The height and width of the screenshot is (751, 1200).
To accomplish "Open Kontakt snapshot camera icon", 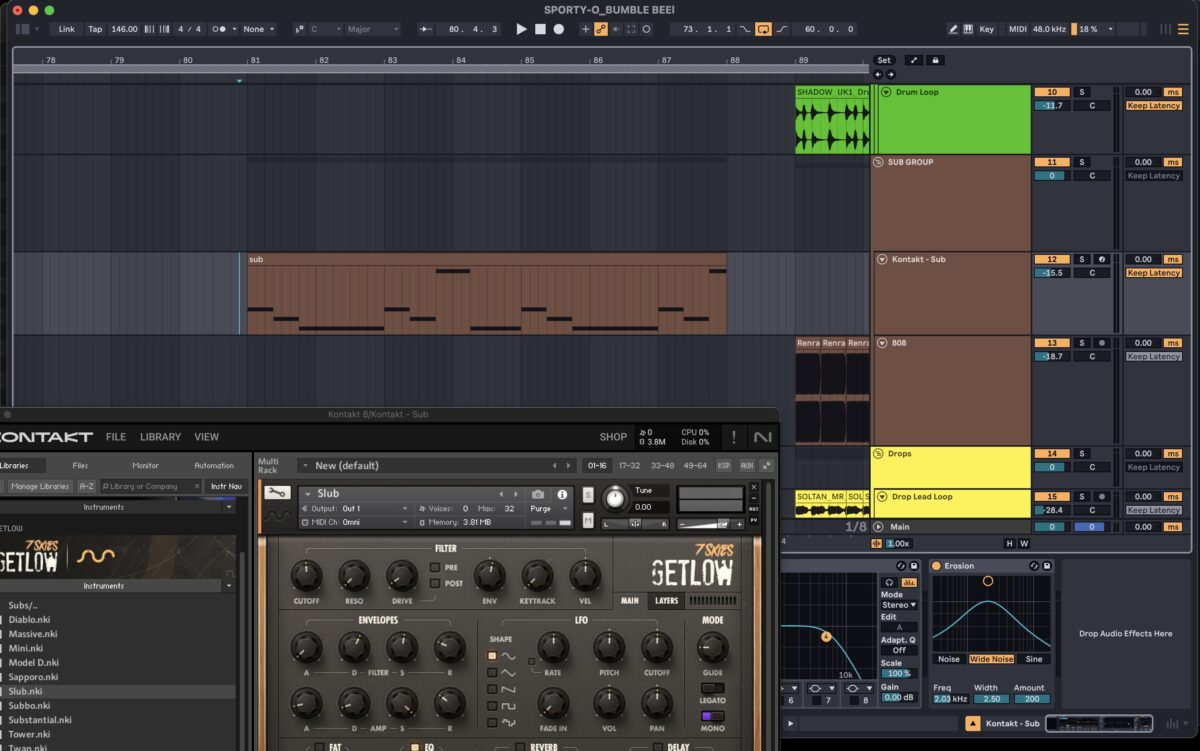I will pyautogui.click(x=538, y=494).
